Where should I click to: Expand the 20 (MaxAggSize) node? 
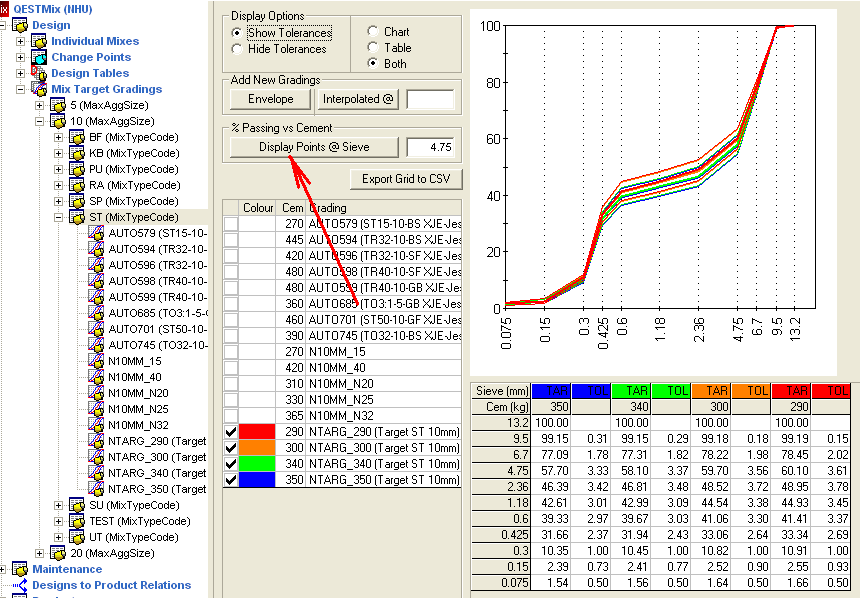coord(40,553)
